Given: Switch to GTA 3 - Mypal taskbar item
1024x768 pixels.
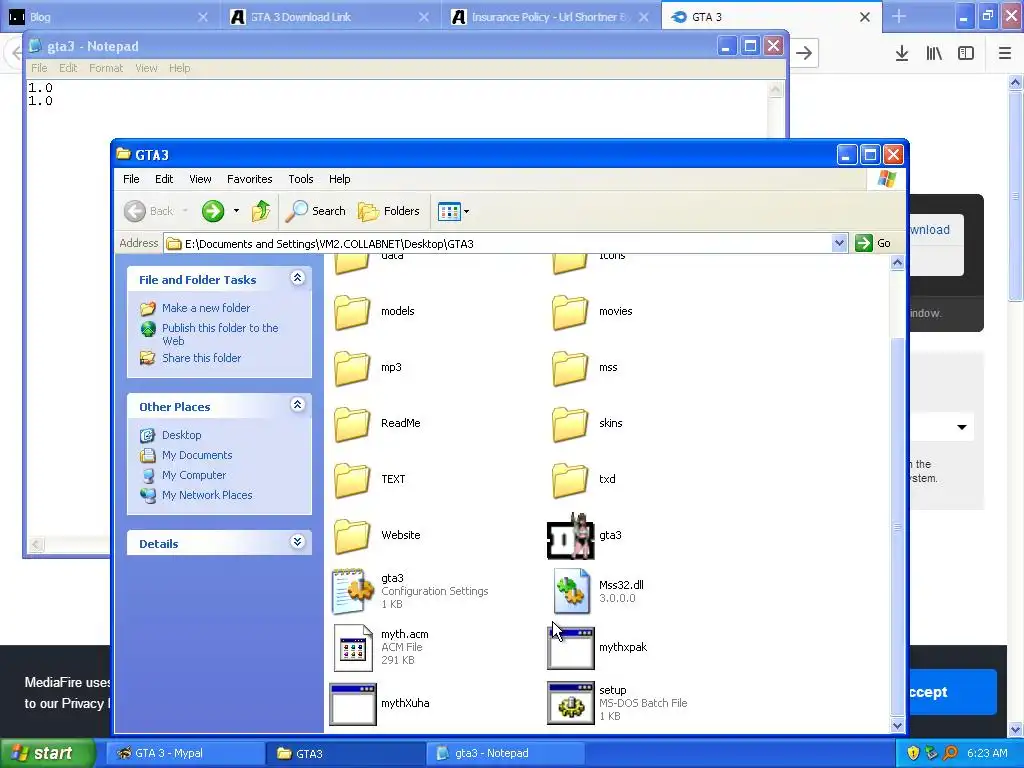Looking at the screenshot, I should point(185,753).
